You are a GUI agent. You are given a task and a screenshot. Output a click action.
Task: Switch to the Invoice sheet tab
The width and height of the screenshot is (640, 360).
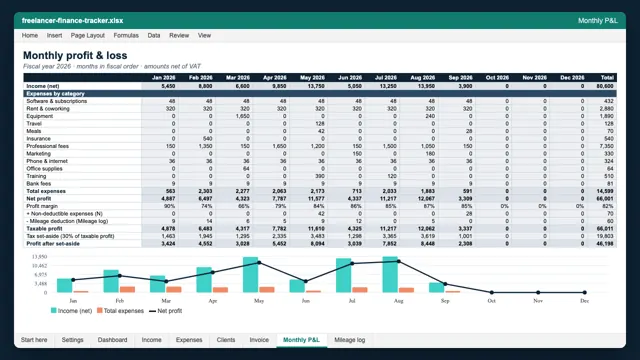[x=259, y=340]
